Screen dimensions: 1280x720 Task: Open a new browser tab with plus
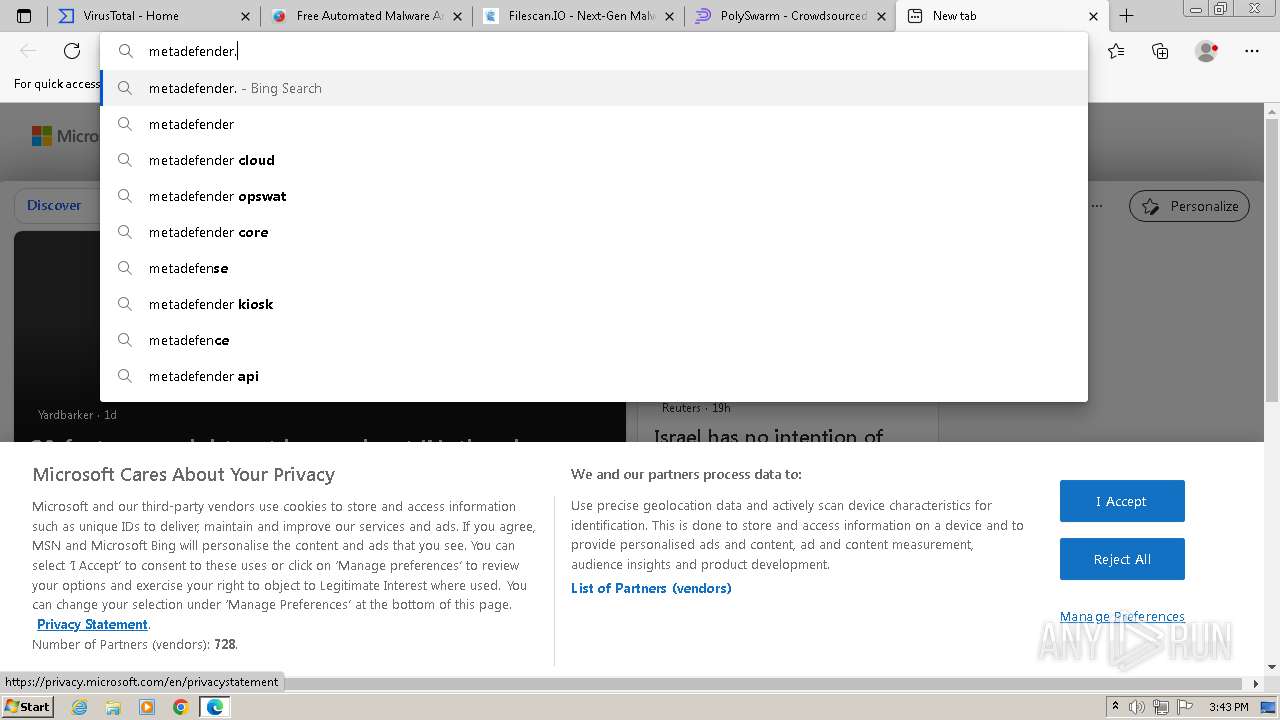(x=1126, y=15)
